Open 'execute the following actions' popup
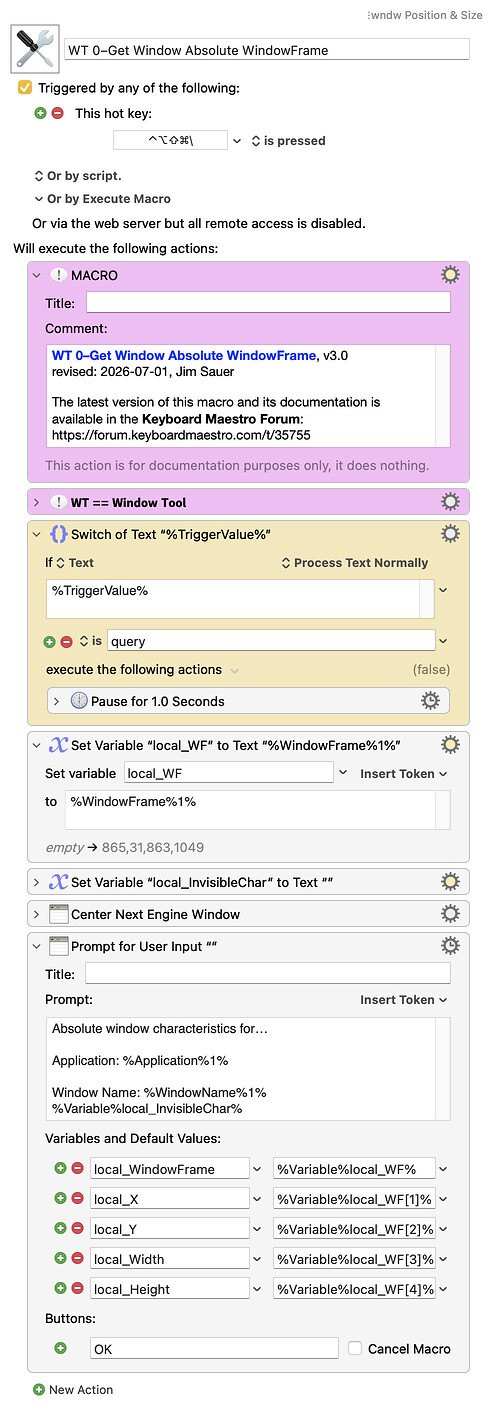The height and width of the screenshot is (1406, 493). (143, 669)
